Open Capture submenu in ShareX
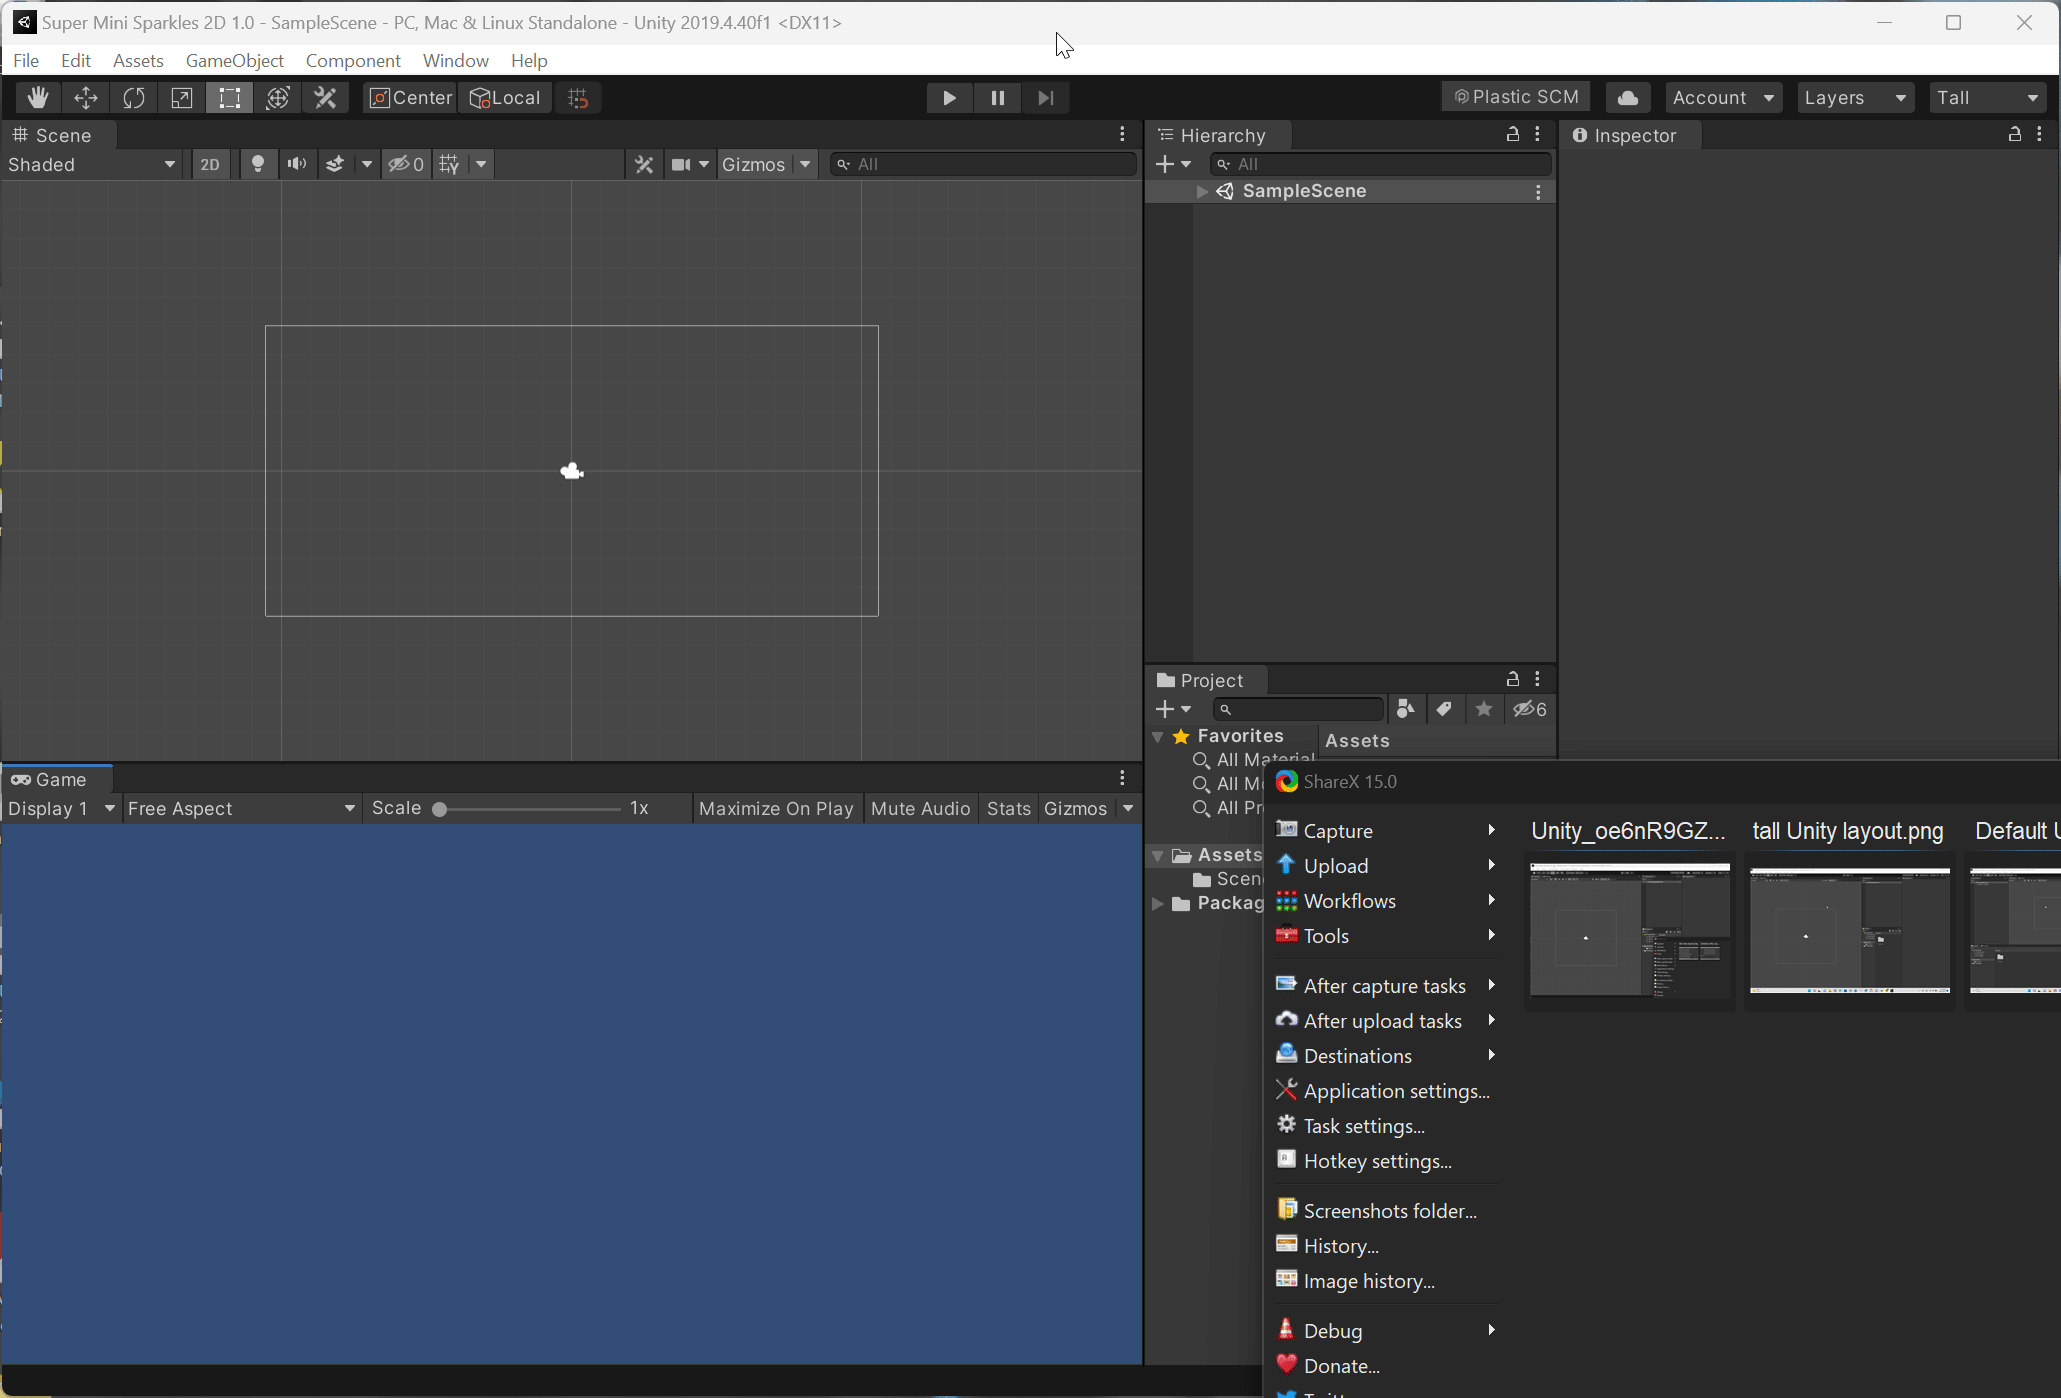Screen dimensions: 2061x1398 (1387, 830)
